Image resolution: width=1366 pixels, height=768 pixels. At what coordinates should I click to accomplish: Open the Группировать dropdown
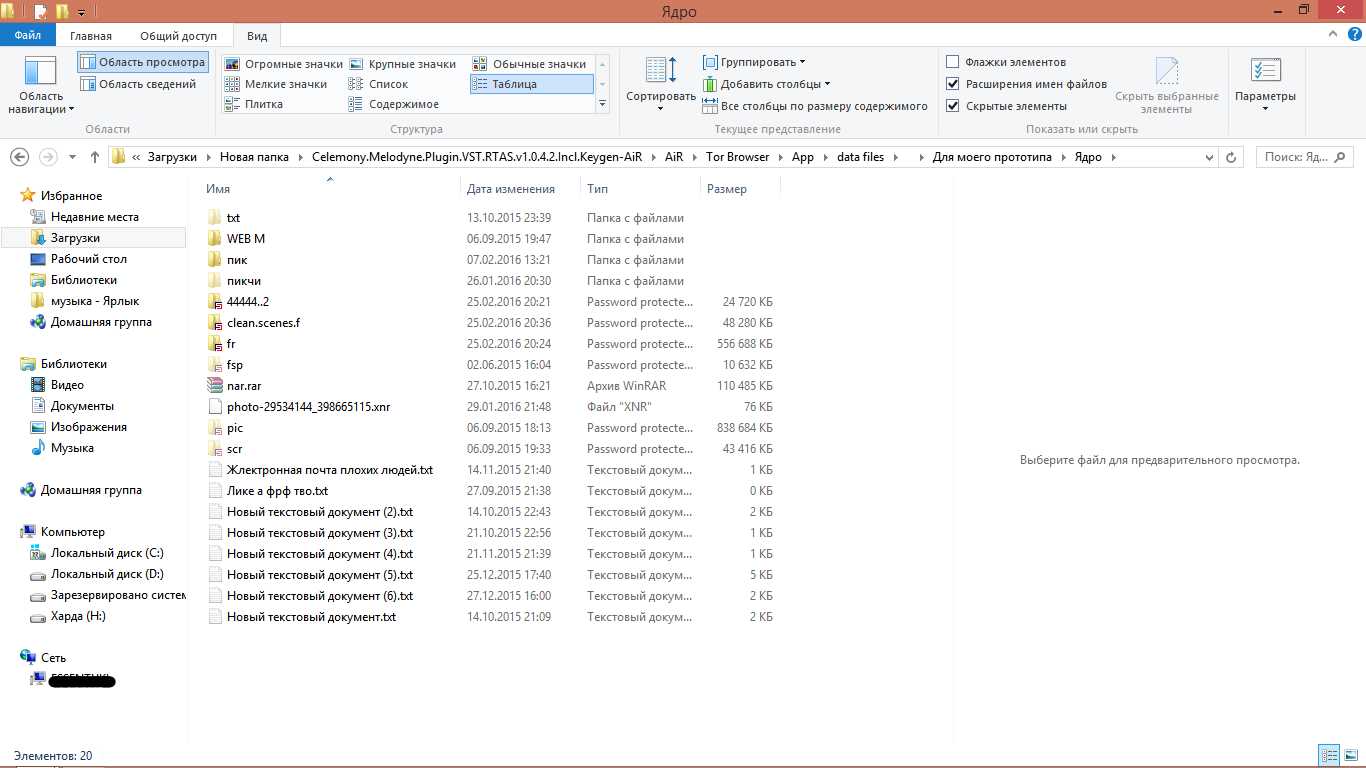click(754, 62)
